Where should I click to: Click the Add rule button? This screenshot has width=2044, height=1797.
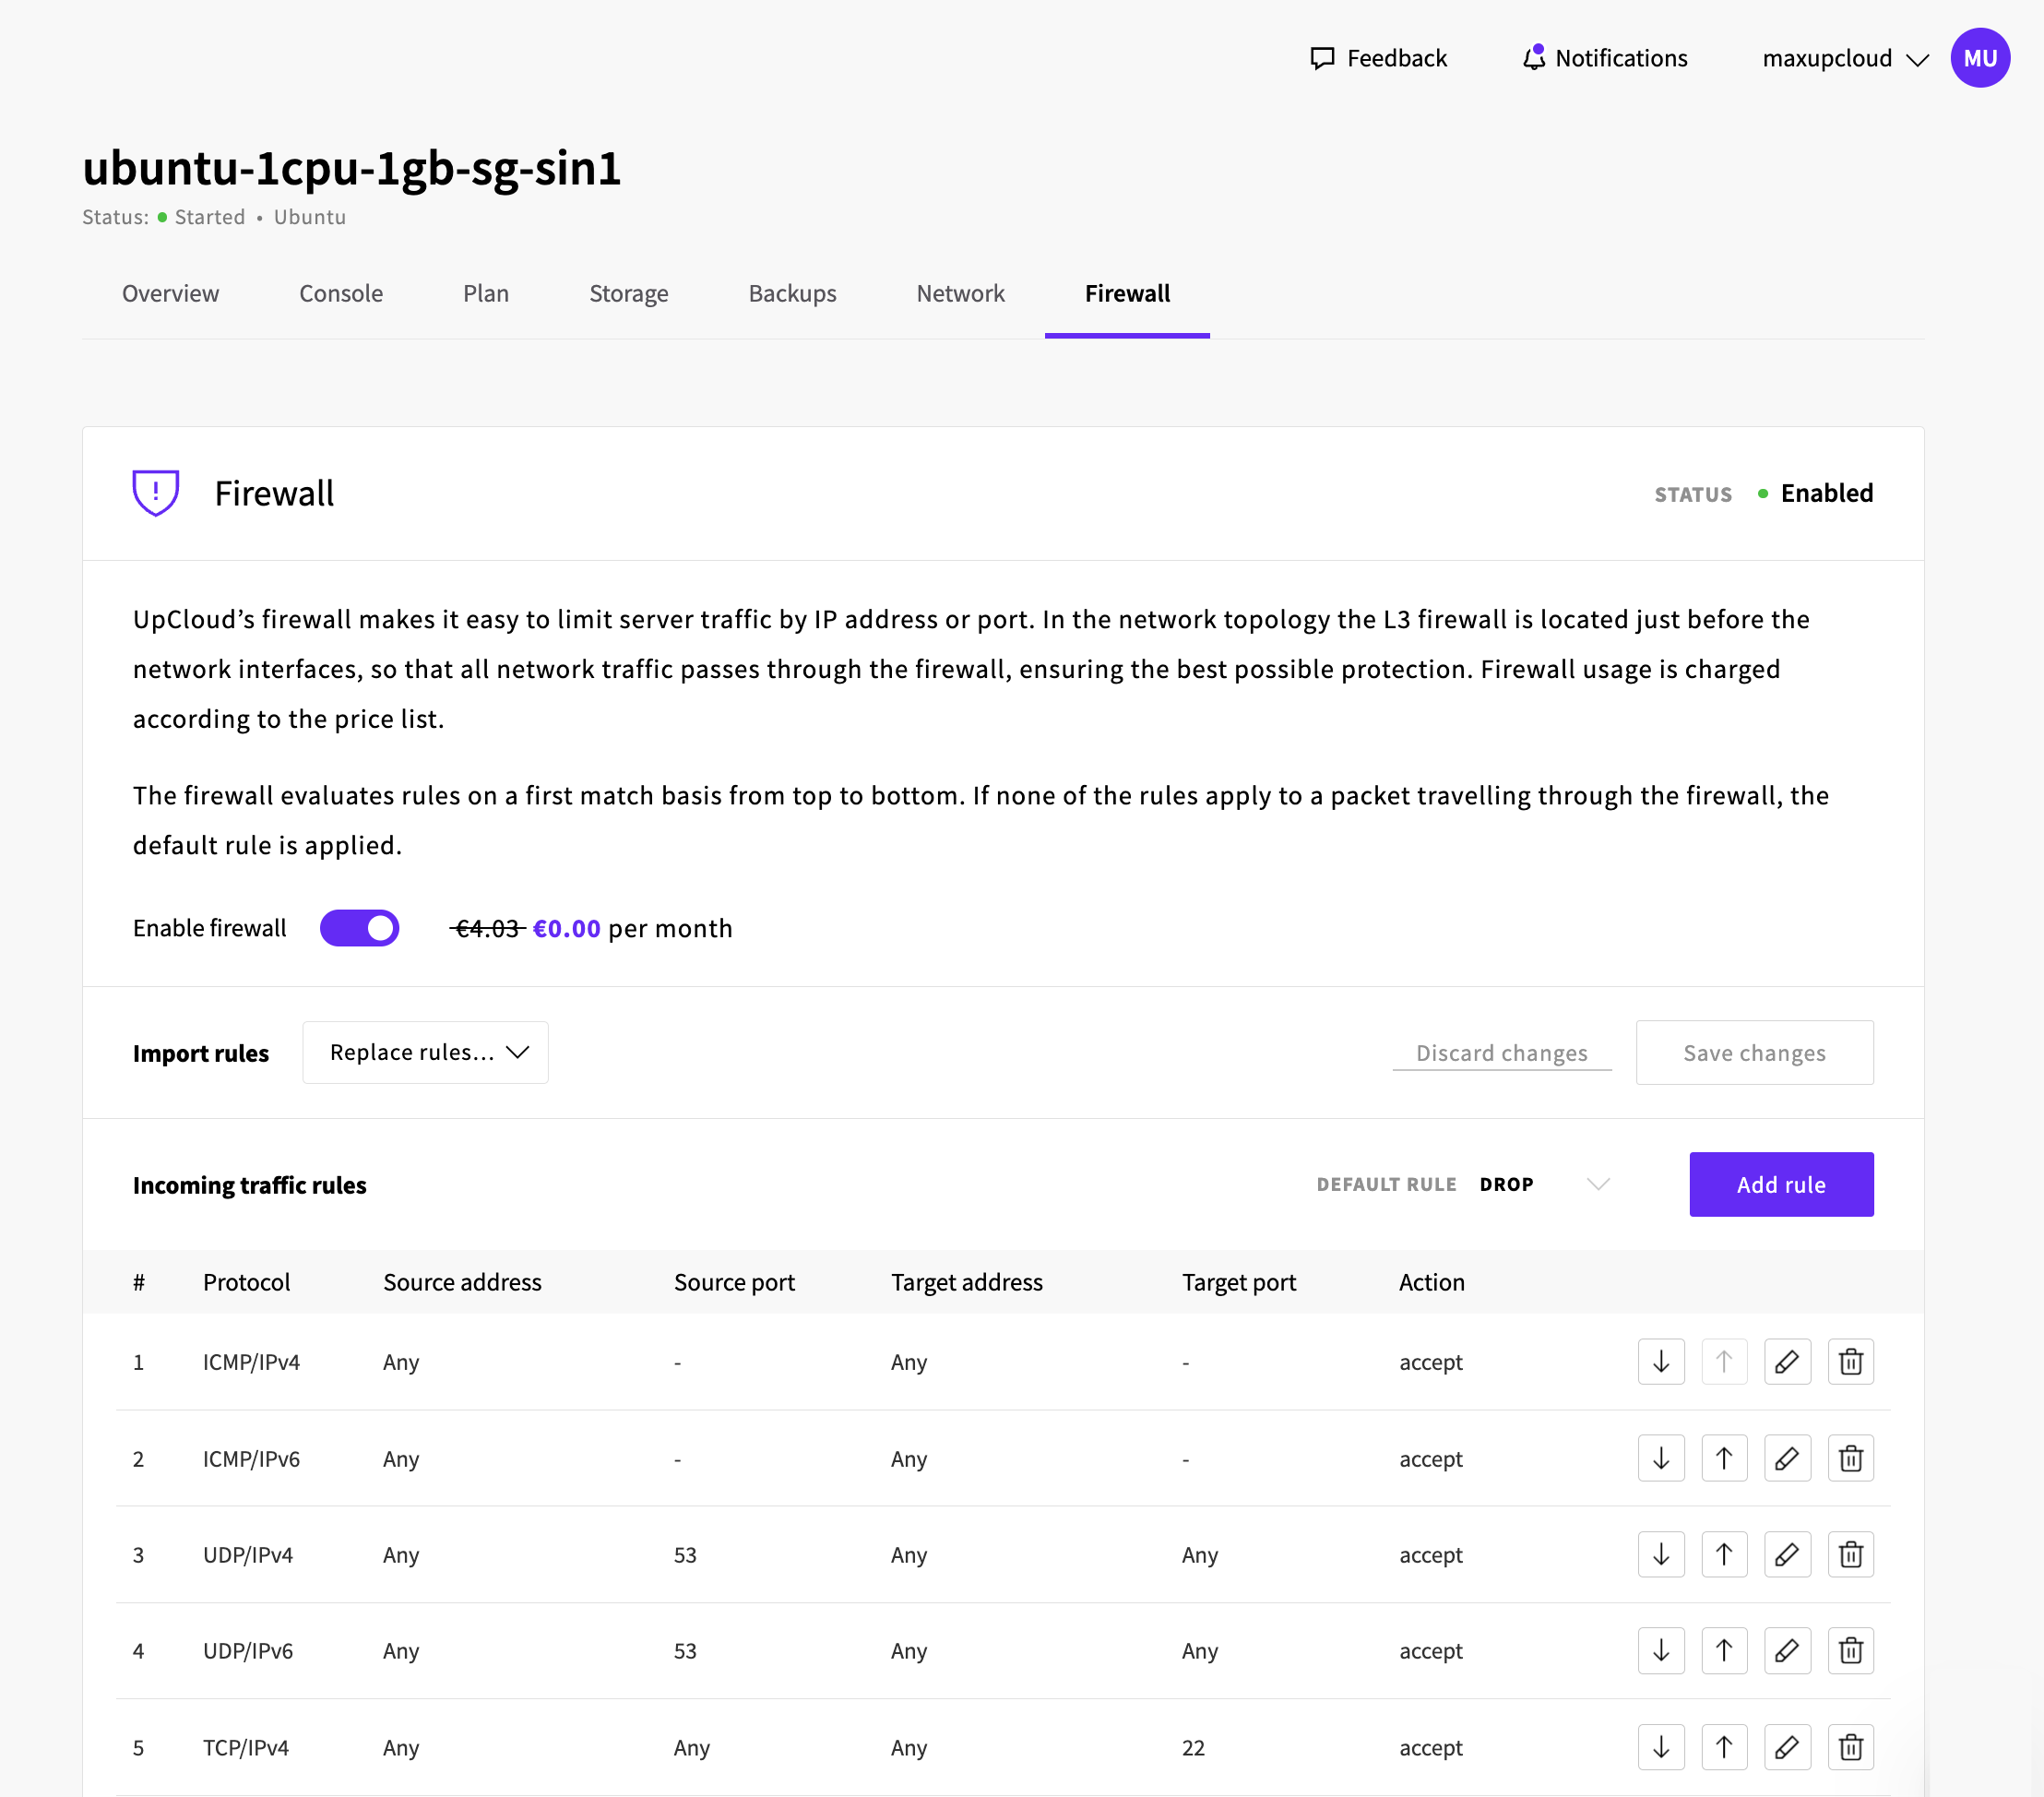(1781, 1184)
